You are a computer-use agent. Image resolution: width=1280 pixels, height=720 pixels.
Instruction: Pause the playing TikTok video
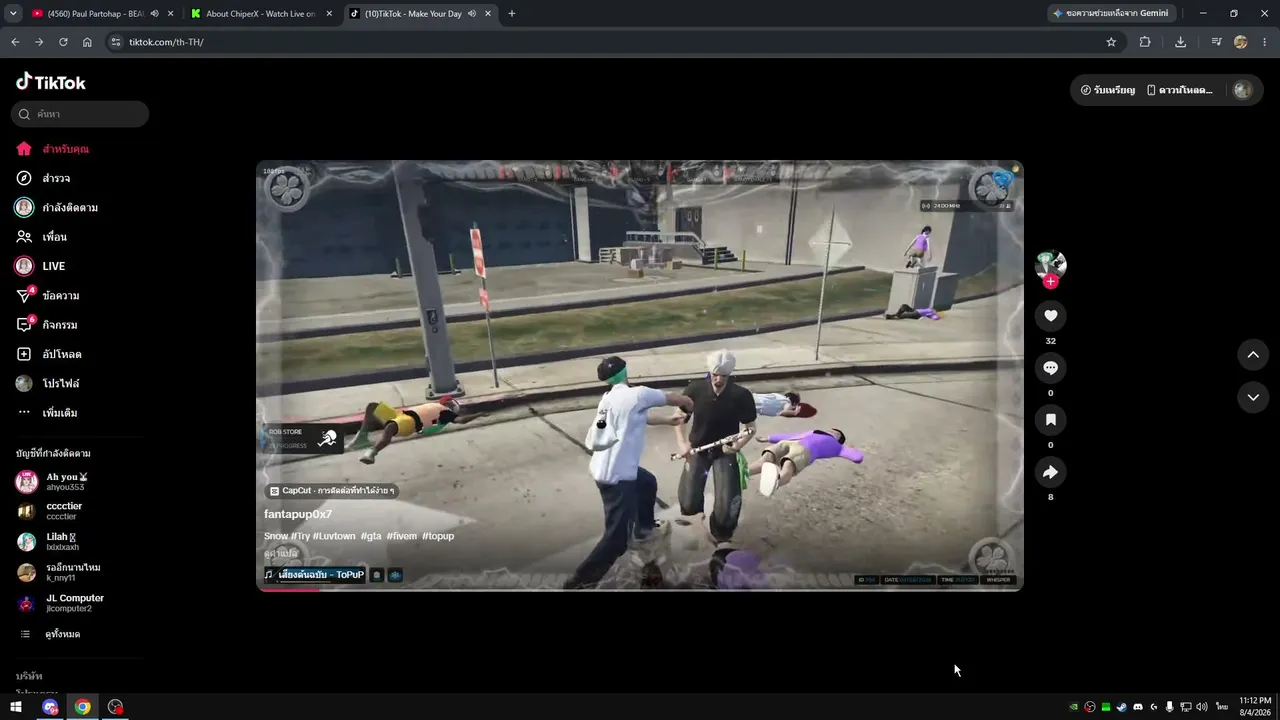[x=640, y=376]
